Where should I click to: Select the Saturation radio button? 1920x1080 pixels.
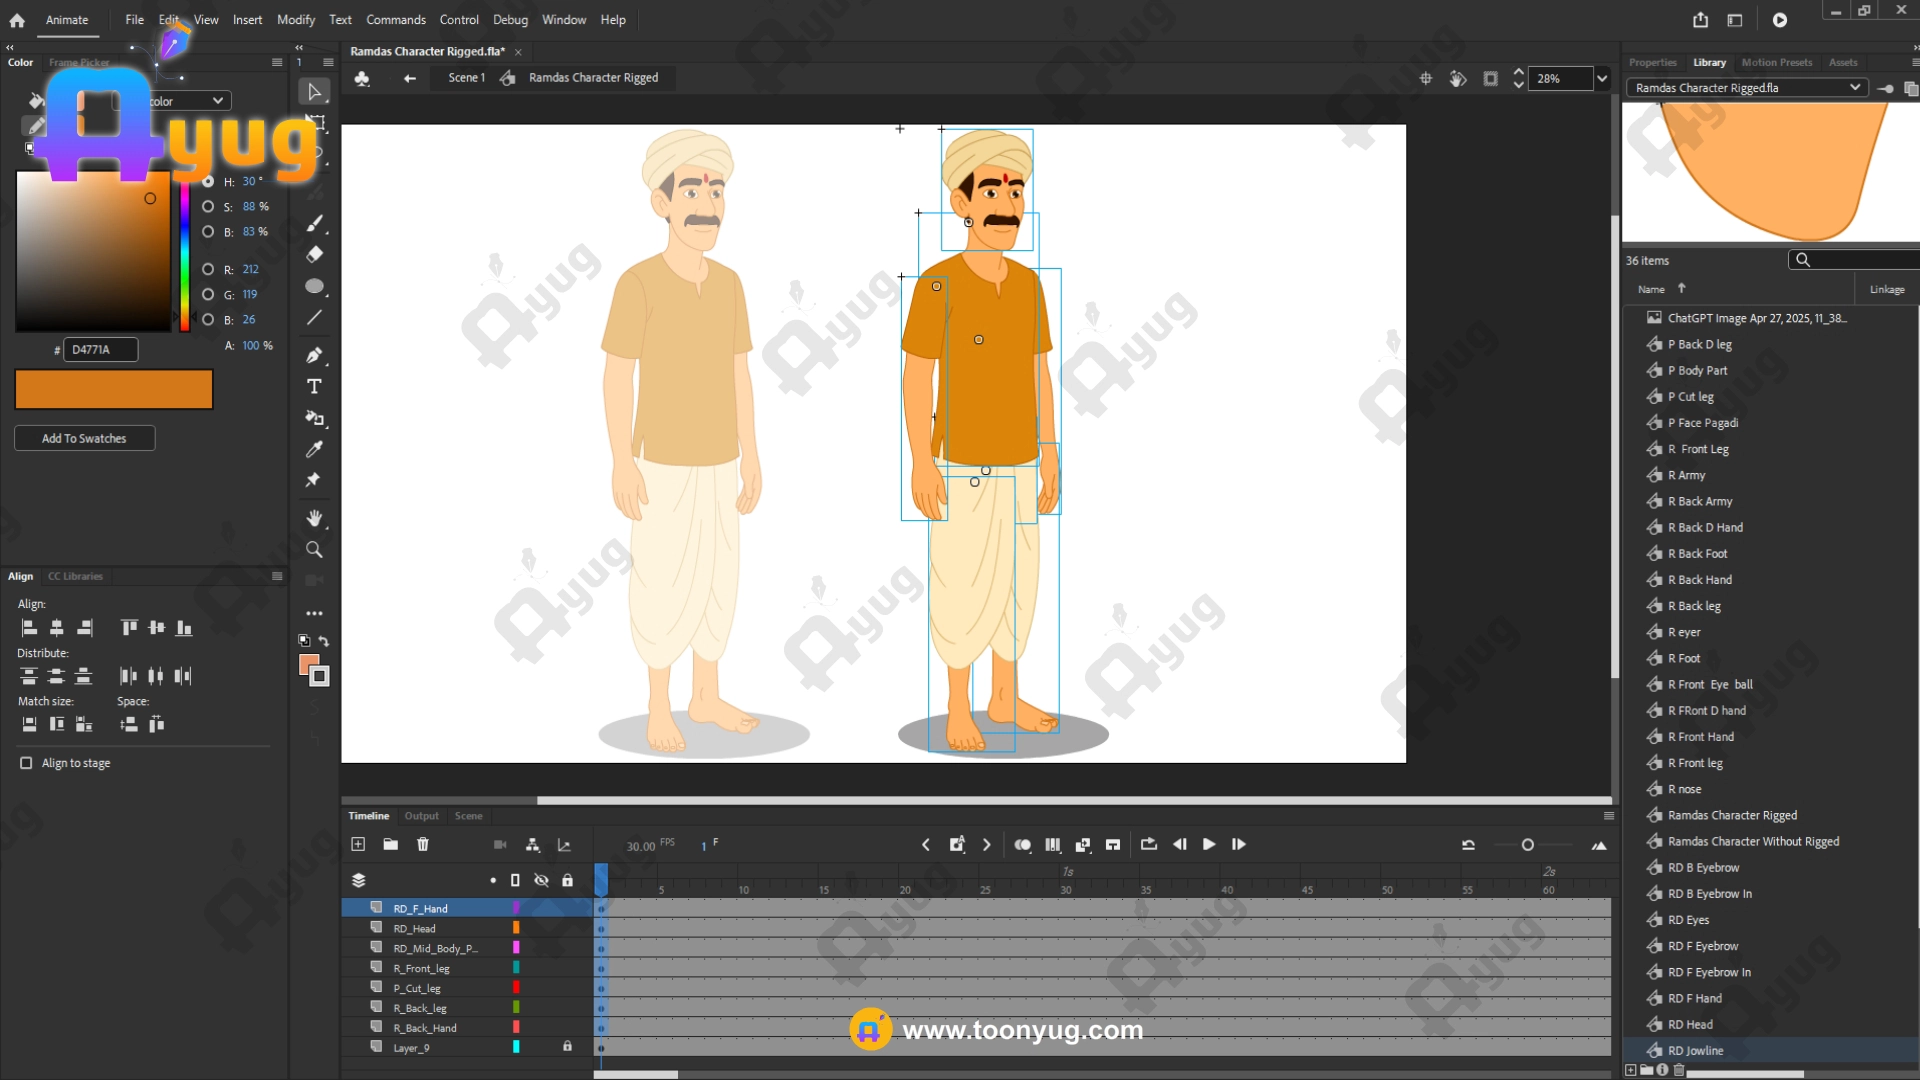[x=208, y=207]
